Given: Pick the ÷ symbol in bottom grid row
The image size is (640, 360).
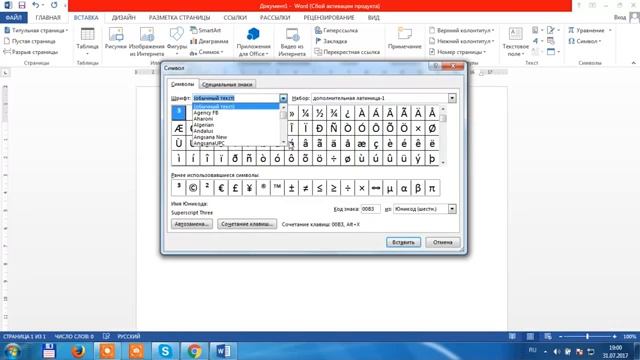Looking at the screenshot, I should click(x=334, y=158).
